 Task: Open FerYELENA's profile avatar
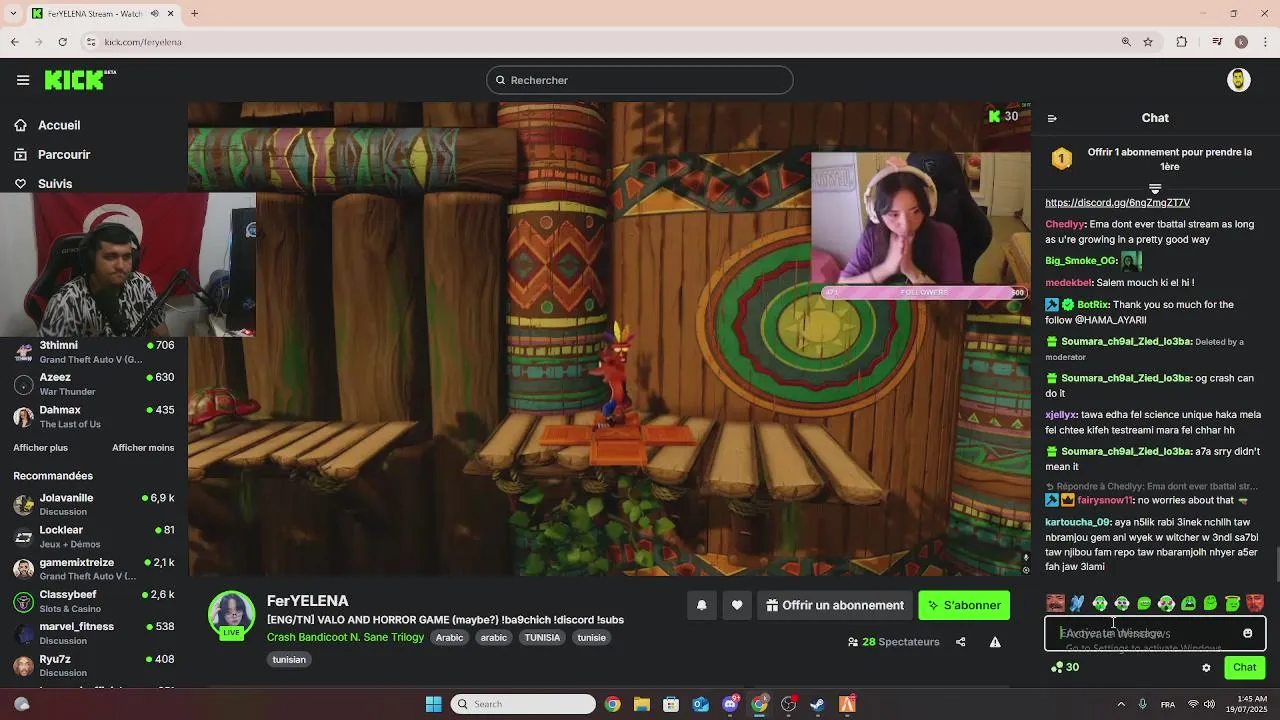click(x=231, y=614)
